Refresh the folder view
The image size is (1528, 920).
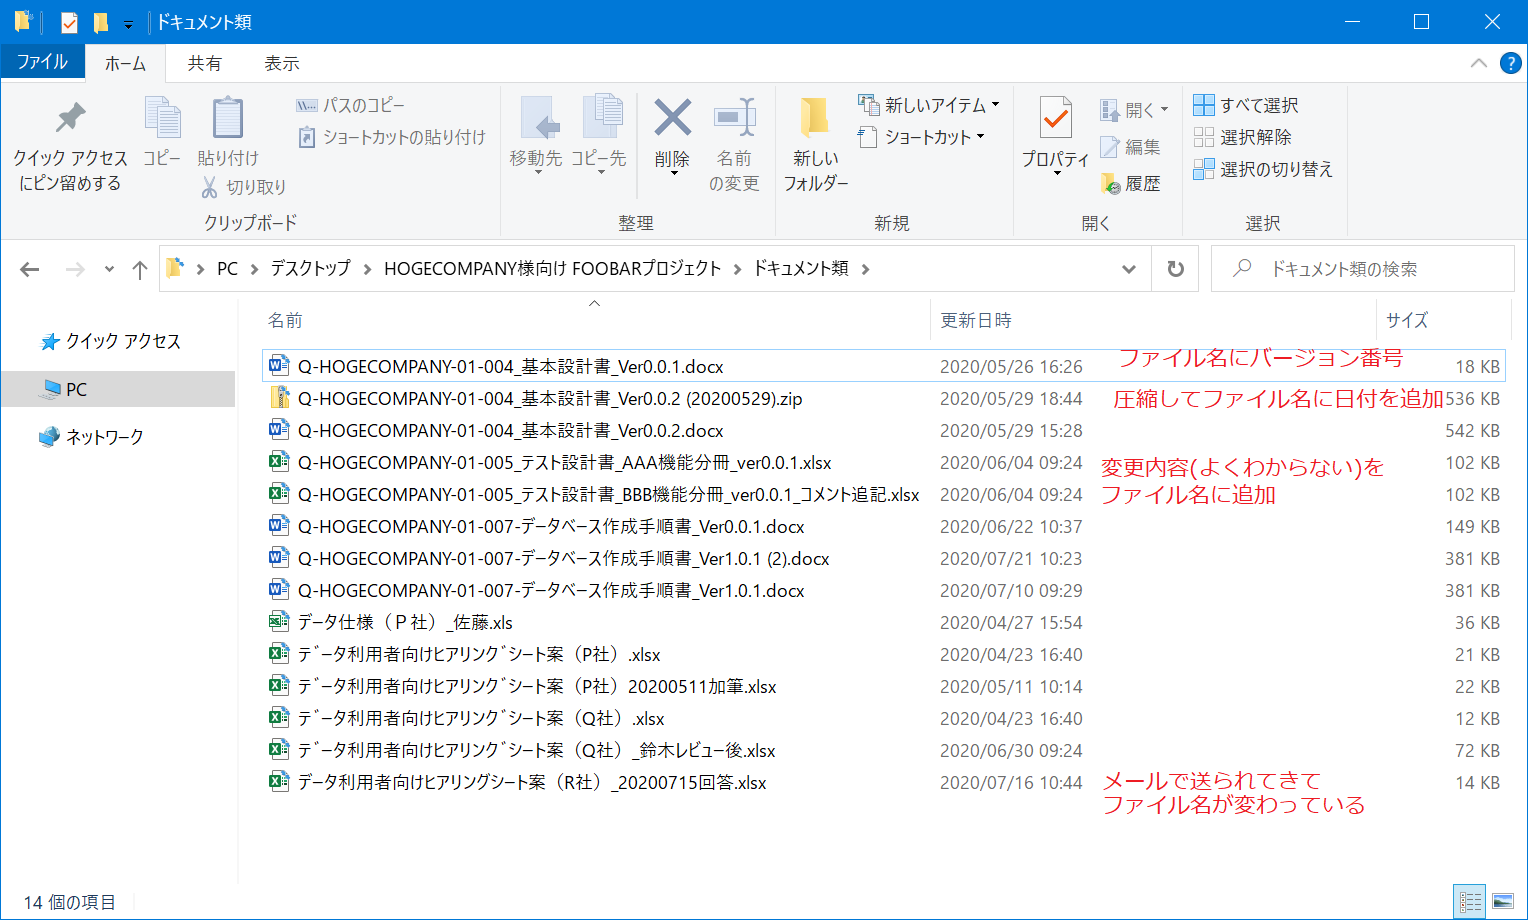(1176, 269)
